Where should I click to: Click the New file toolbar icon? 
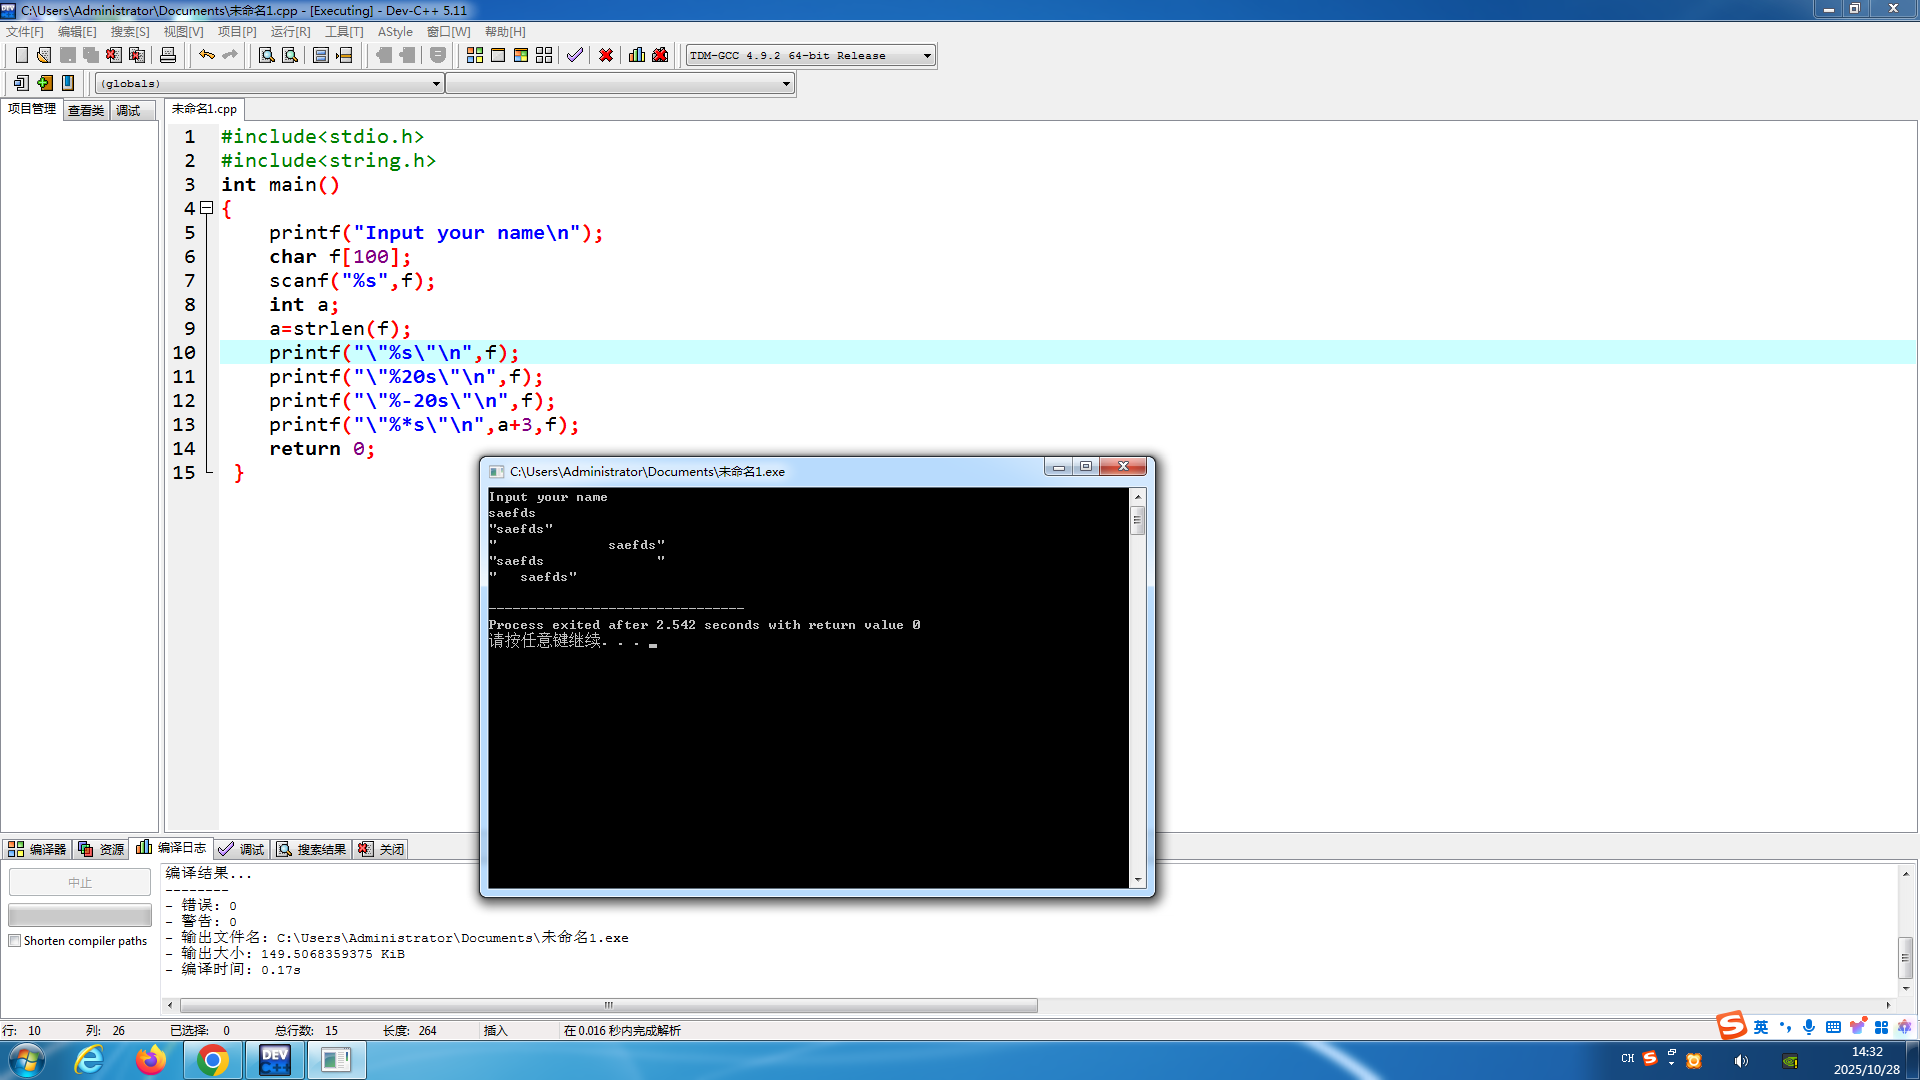[21, 55]
